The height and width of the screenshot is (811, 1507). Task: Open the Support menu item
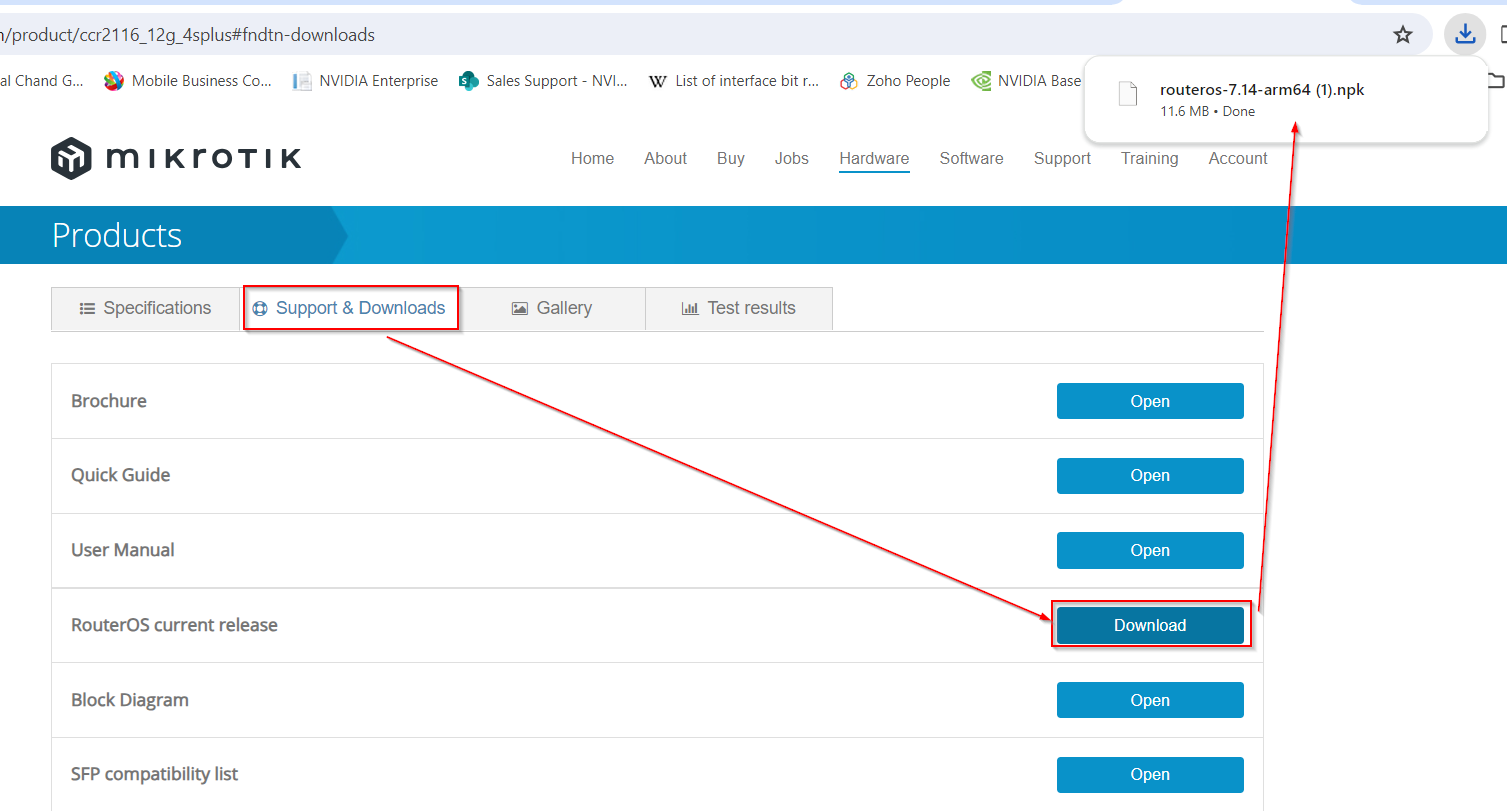click(1062, 158)
